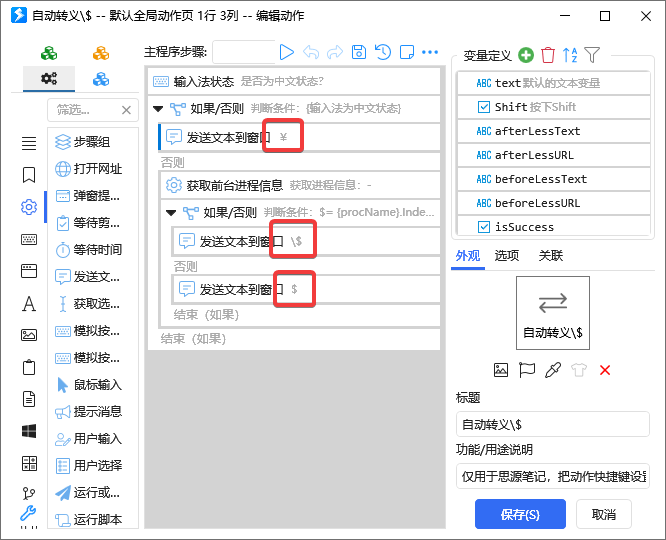
Task: Delete variable with the red trash icon
Action: pos(548,55)
